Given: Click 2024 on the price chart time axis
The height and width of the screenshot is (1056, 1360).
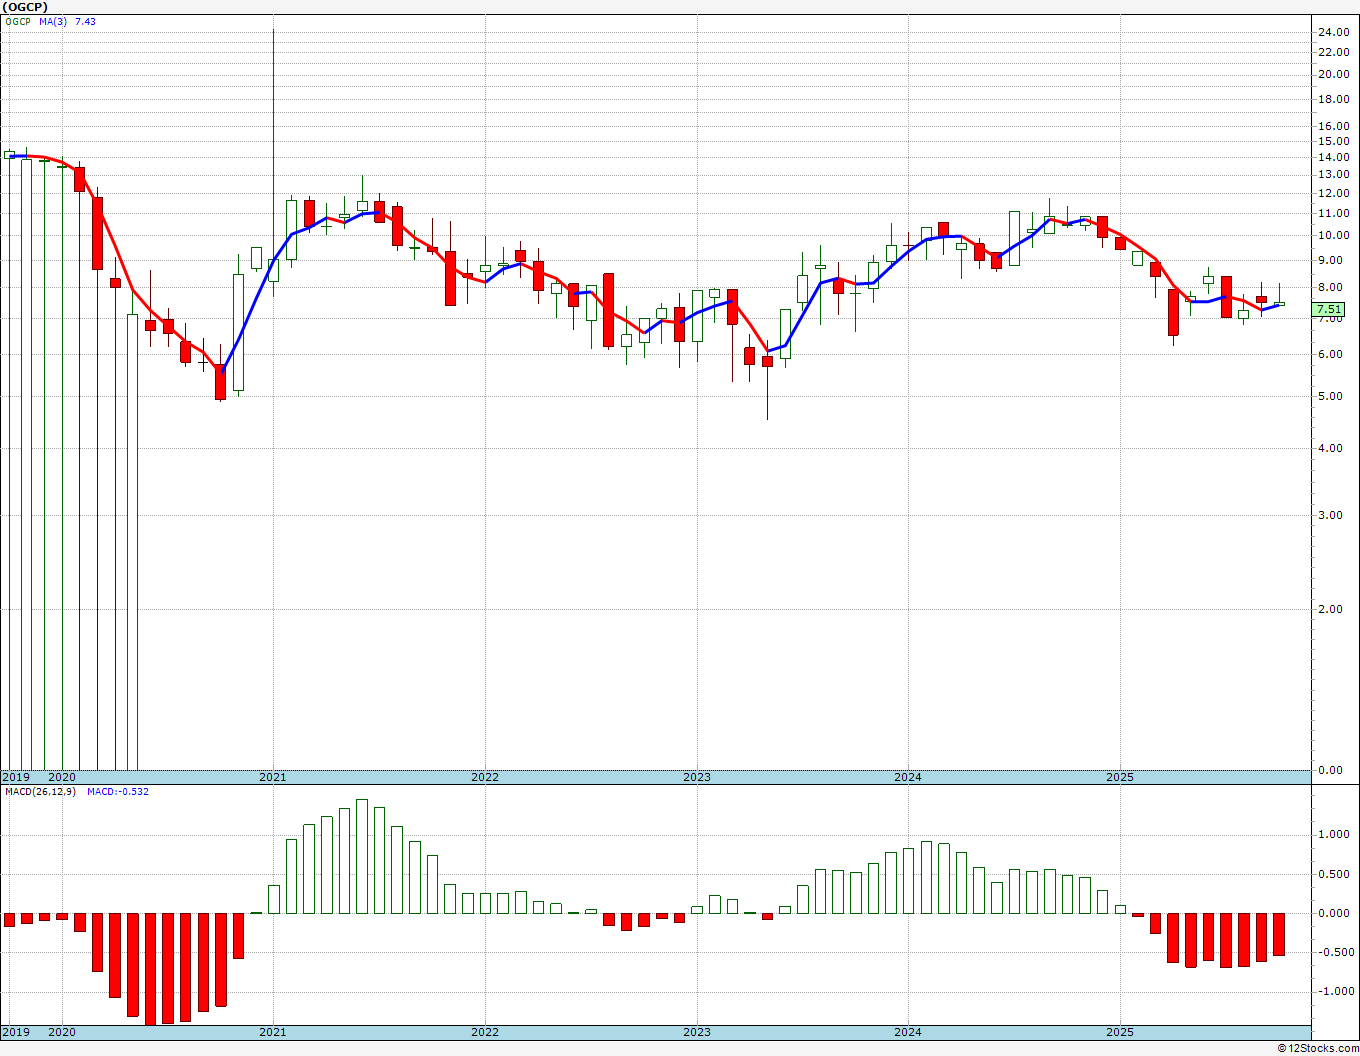Looking at the screenshot, I should (908, 777).
